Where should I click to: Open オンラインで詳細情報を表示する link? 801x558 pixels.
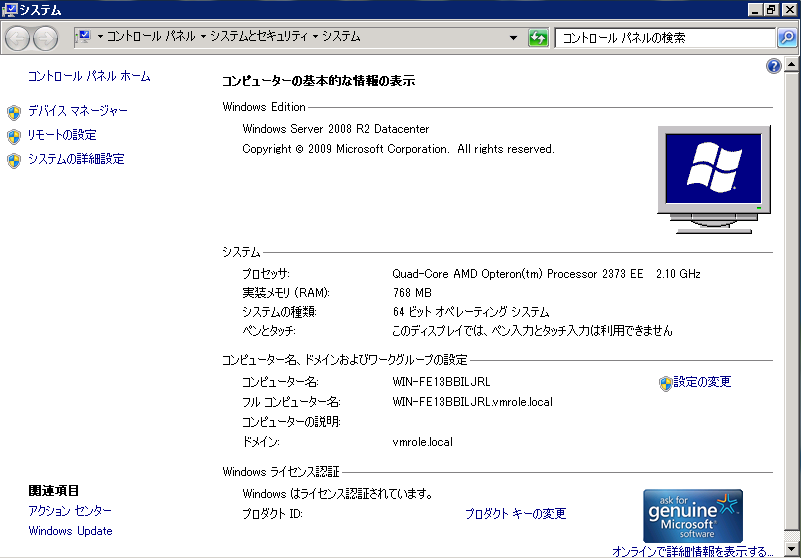pos(692,551)
